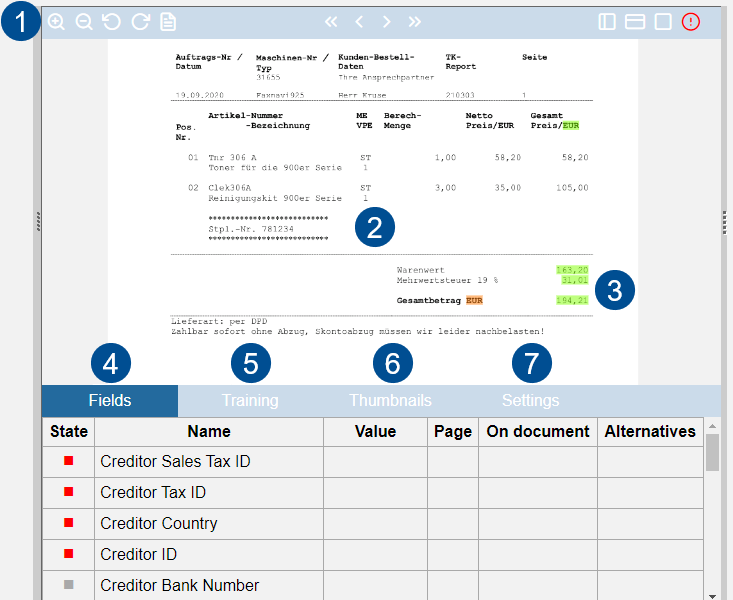Click the Value cell for Creditor Tax ID
This screenshot has height=600, width=733.
coord(375,493)
